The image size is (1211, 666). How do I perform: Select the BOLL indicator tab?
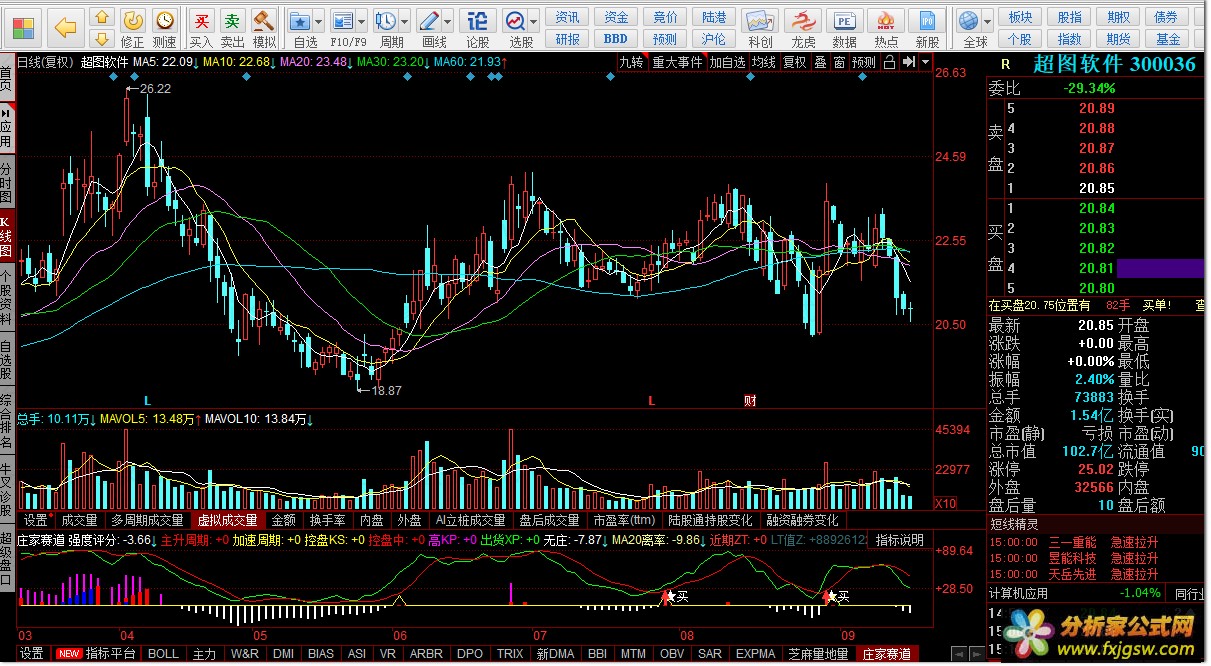(163, 654)
